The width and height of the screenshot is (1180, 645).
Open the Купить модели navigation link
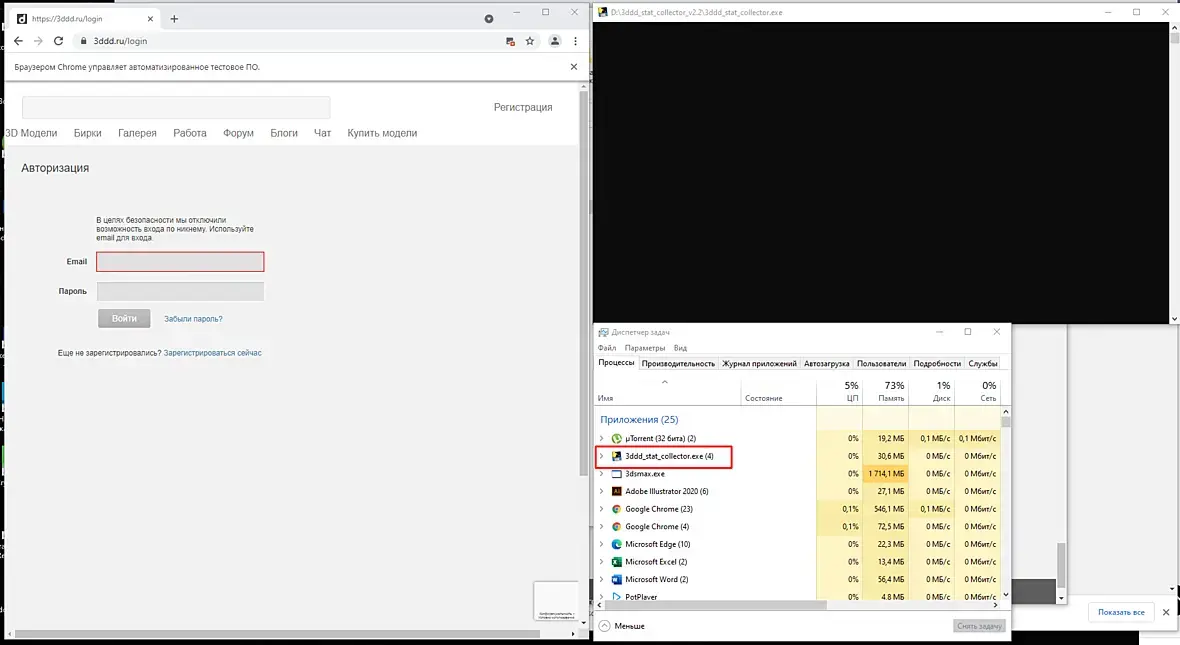382,133
